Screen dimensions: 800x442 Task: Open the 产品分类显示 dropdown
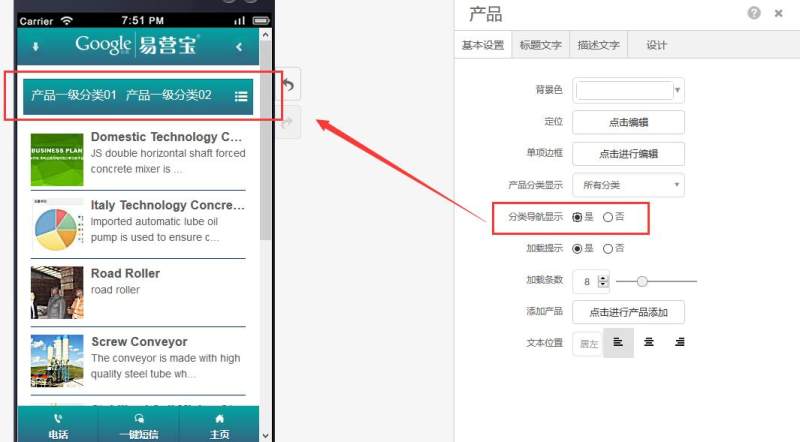(629, 185)
